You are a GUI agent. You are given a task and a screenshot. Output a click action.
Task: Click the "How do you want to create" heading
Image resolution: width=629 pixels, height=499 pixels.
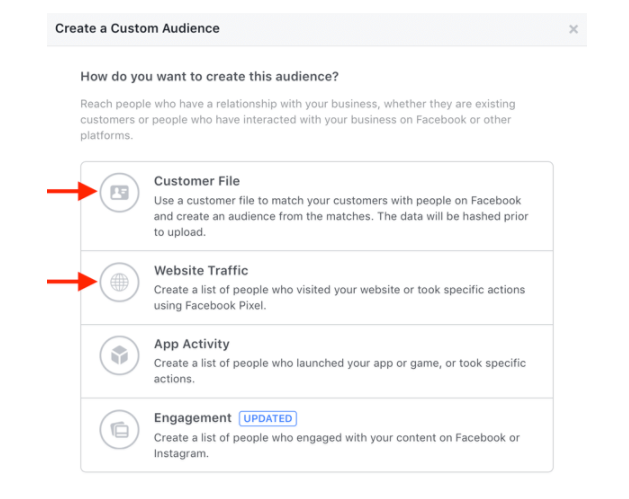pos(210,76)
